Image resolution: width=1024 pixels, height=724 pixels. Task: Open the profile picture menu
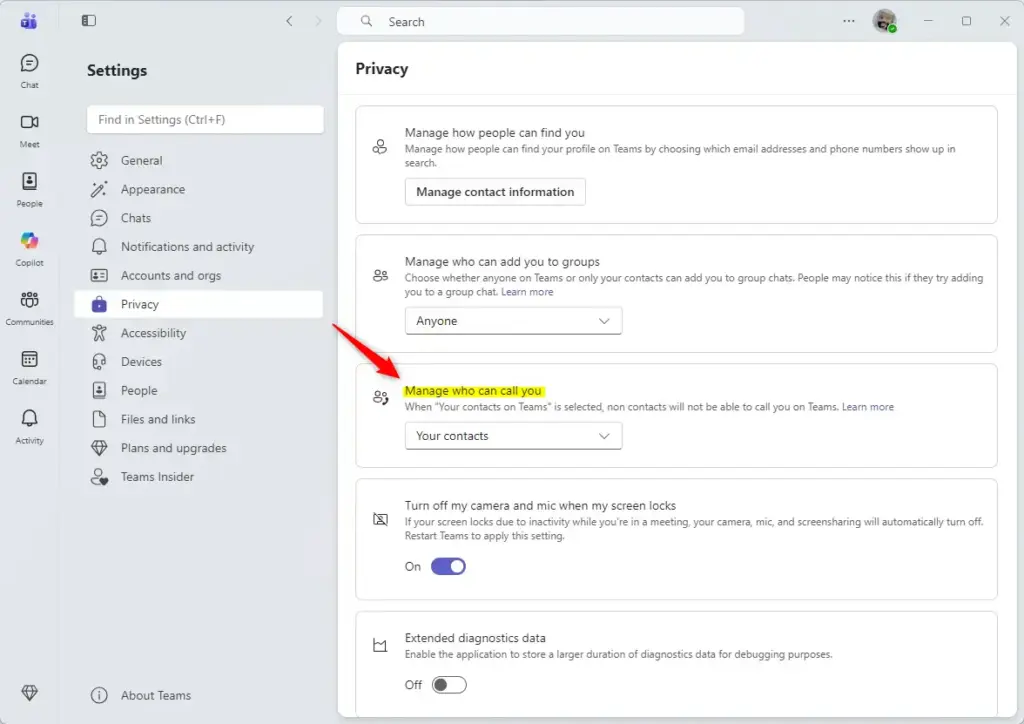click(884, 21)
